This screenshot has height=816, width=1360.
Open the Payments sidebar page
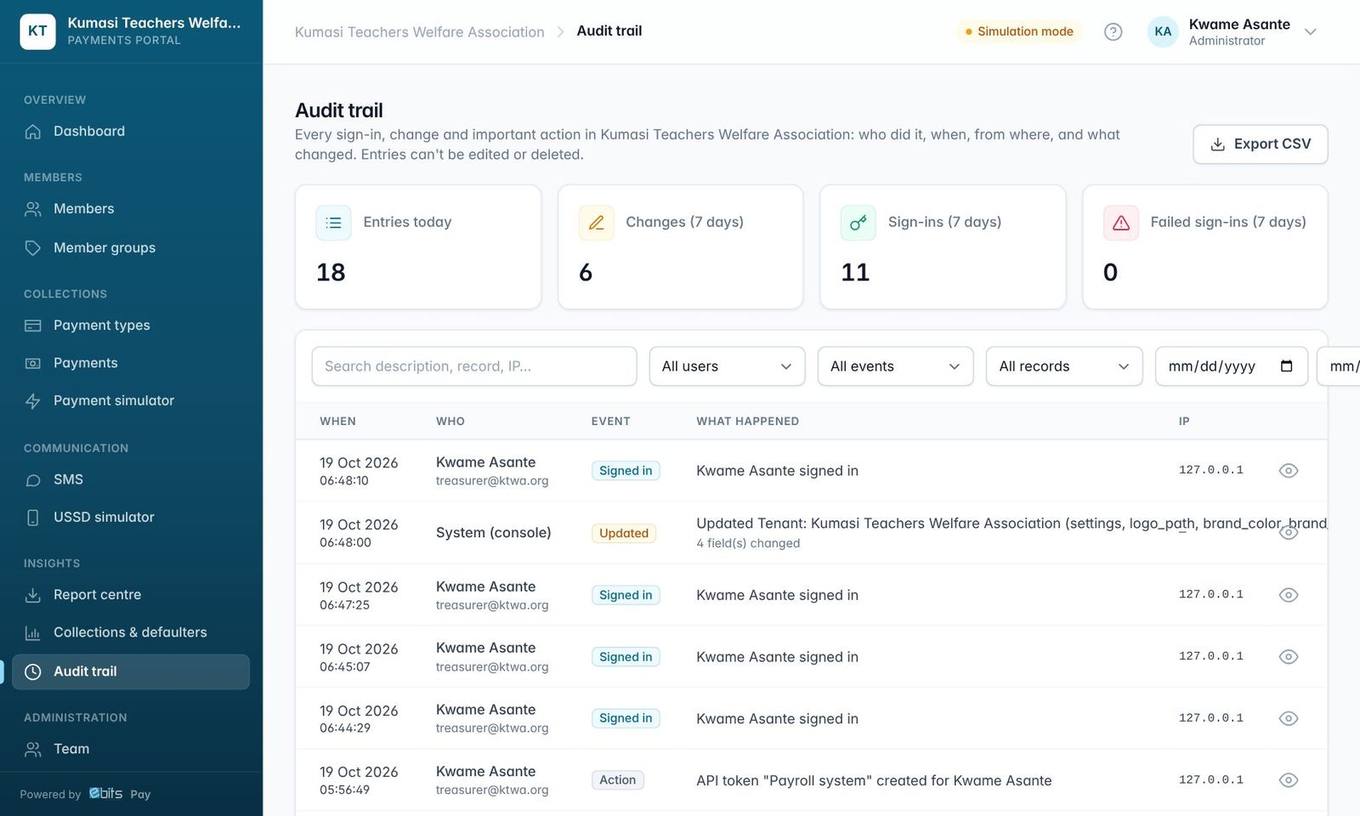click(131, 363)
